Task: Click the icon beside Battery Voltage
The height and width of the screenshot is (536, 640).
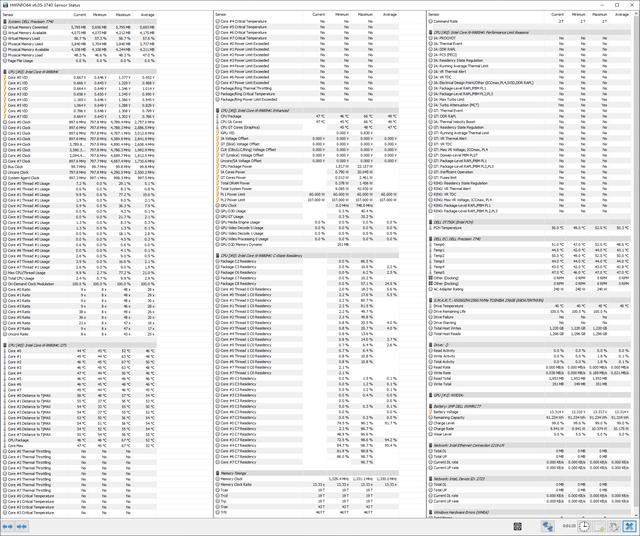Action: (x=430, y=412)
